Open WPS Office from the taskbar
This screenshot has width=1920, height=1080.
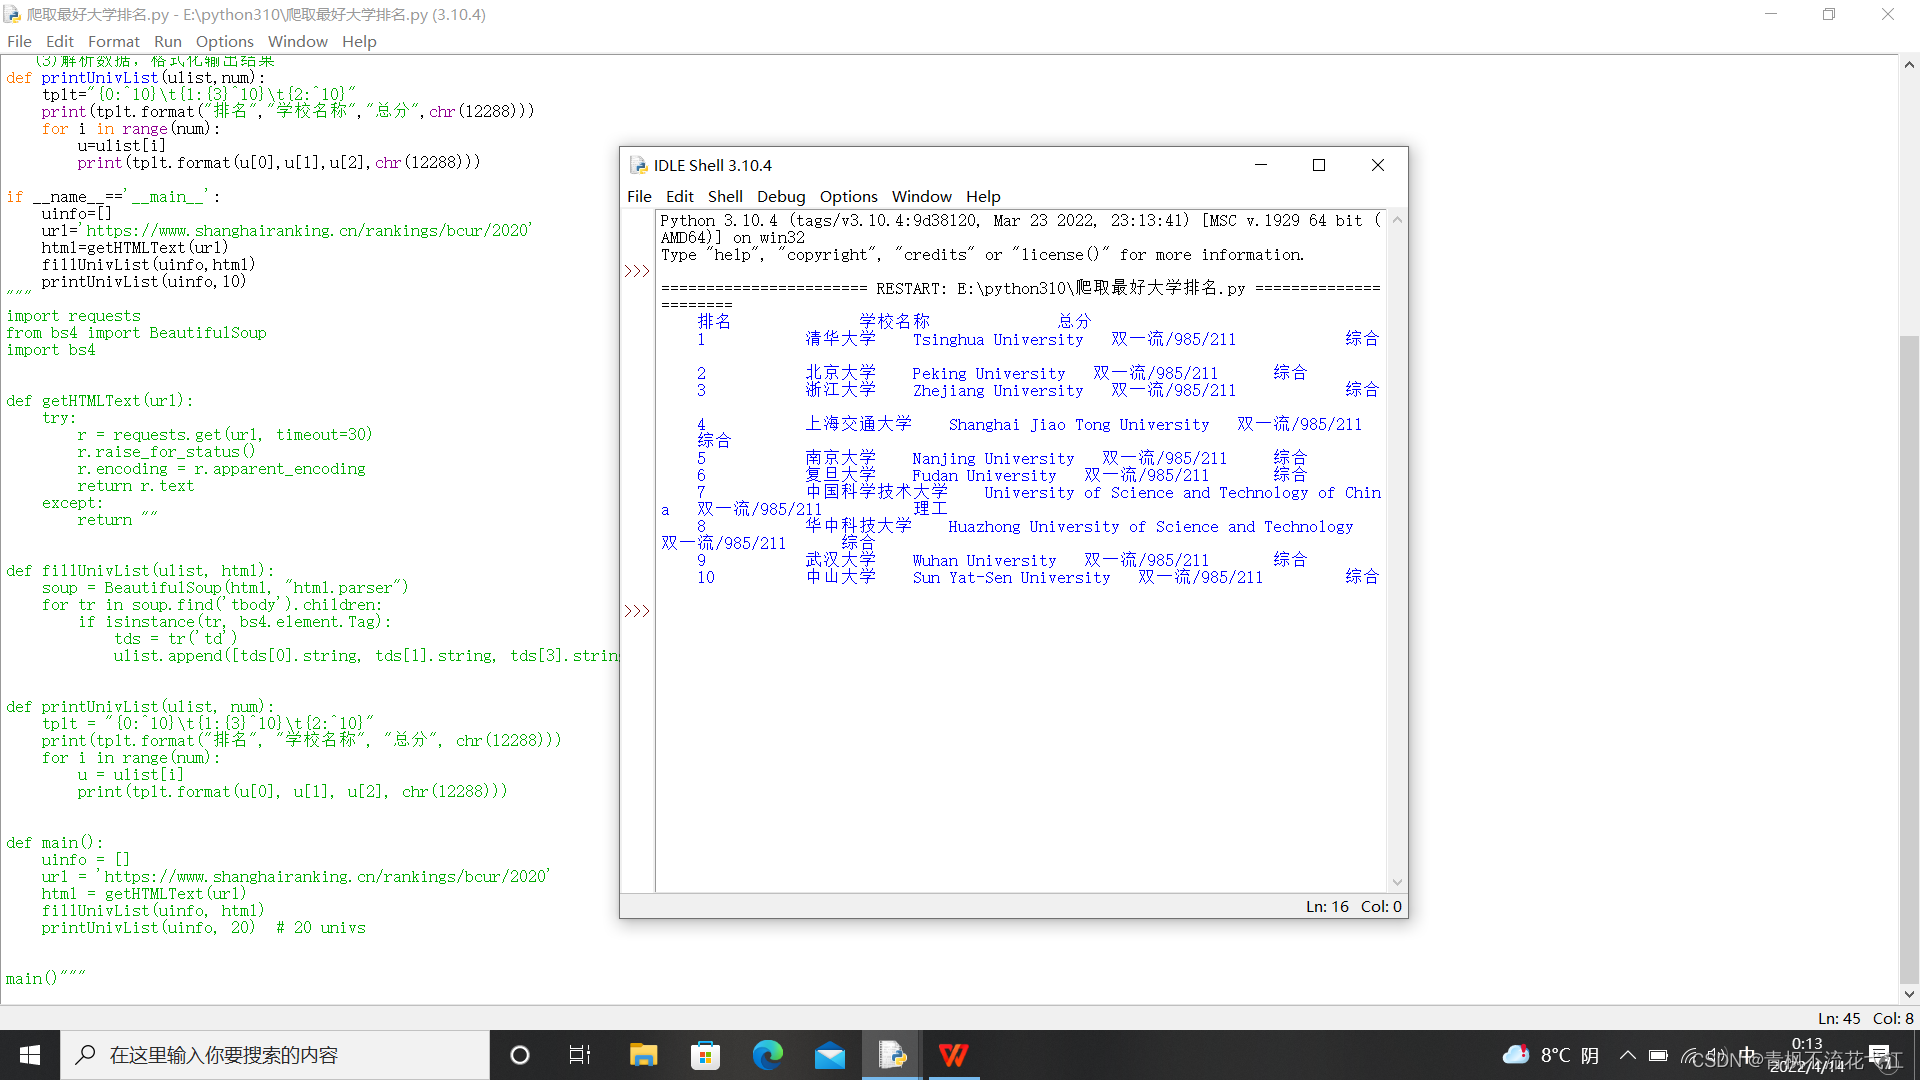click(954, 1055)
